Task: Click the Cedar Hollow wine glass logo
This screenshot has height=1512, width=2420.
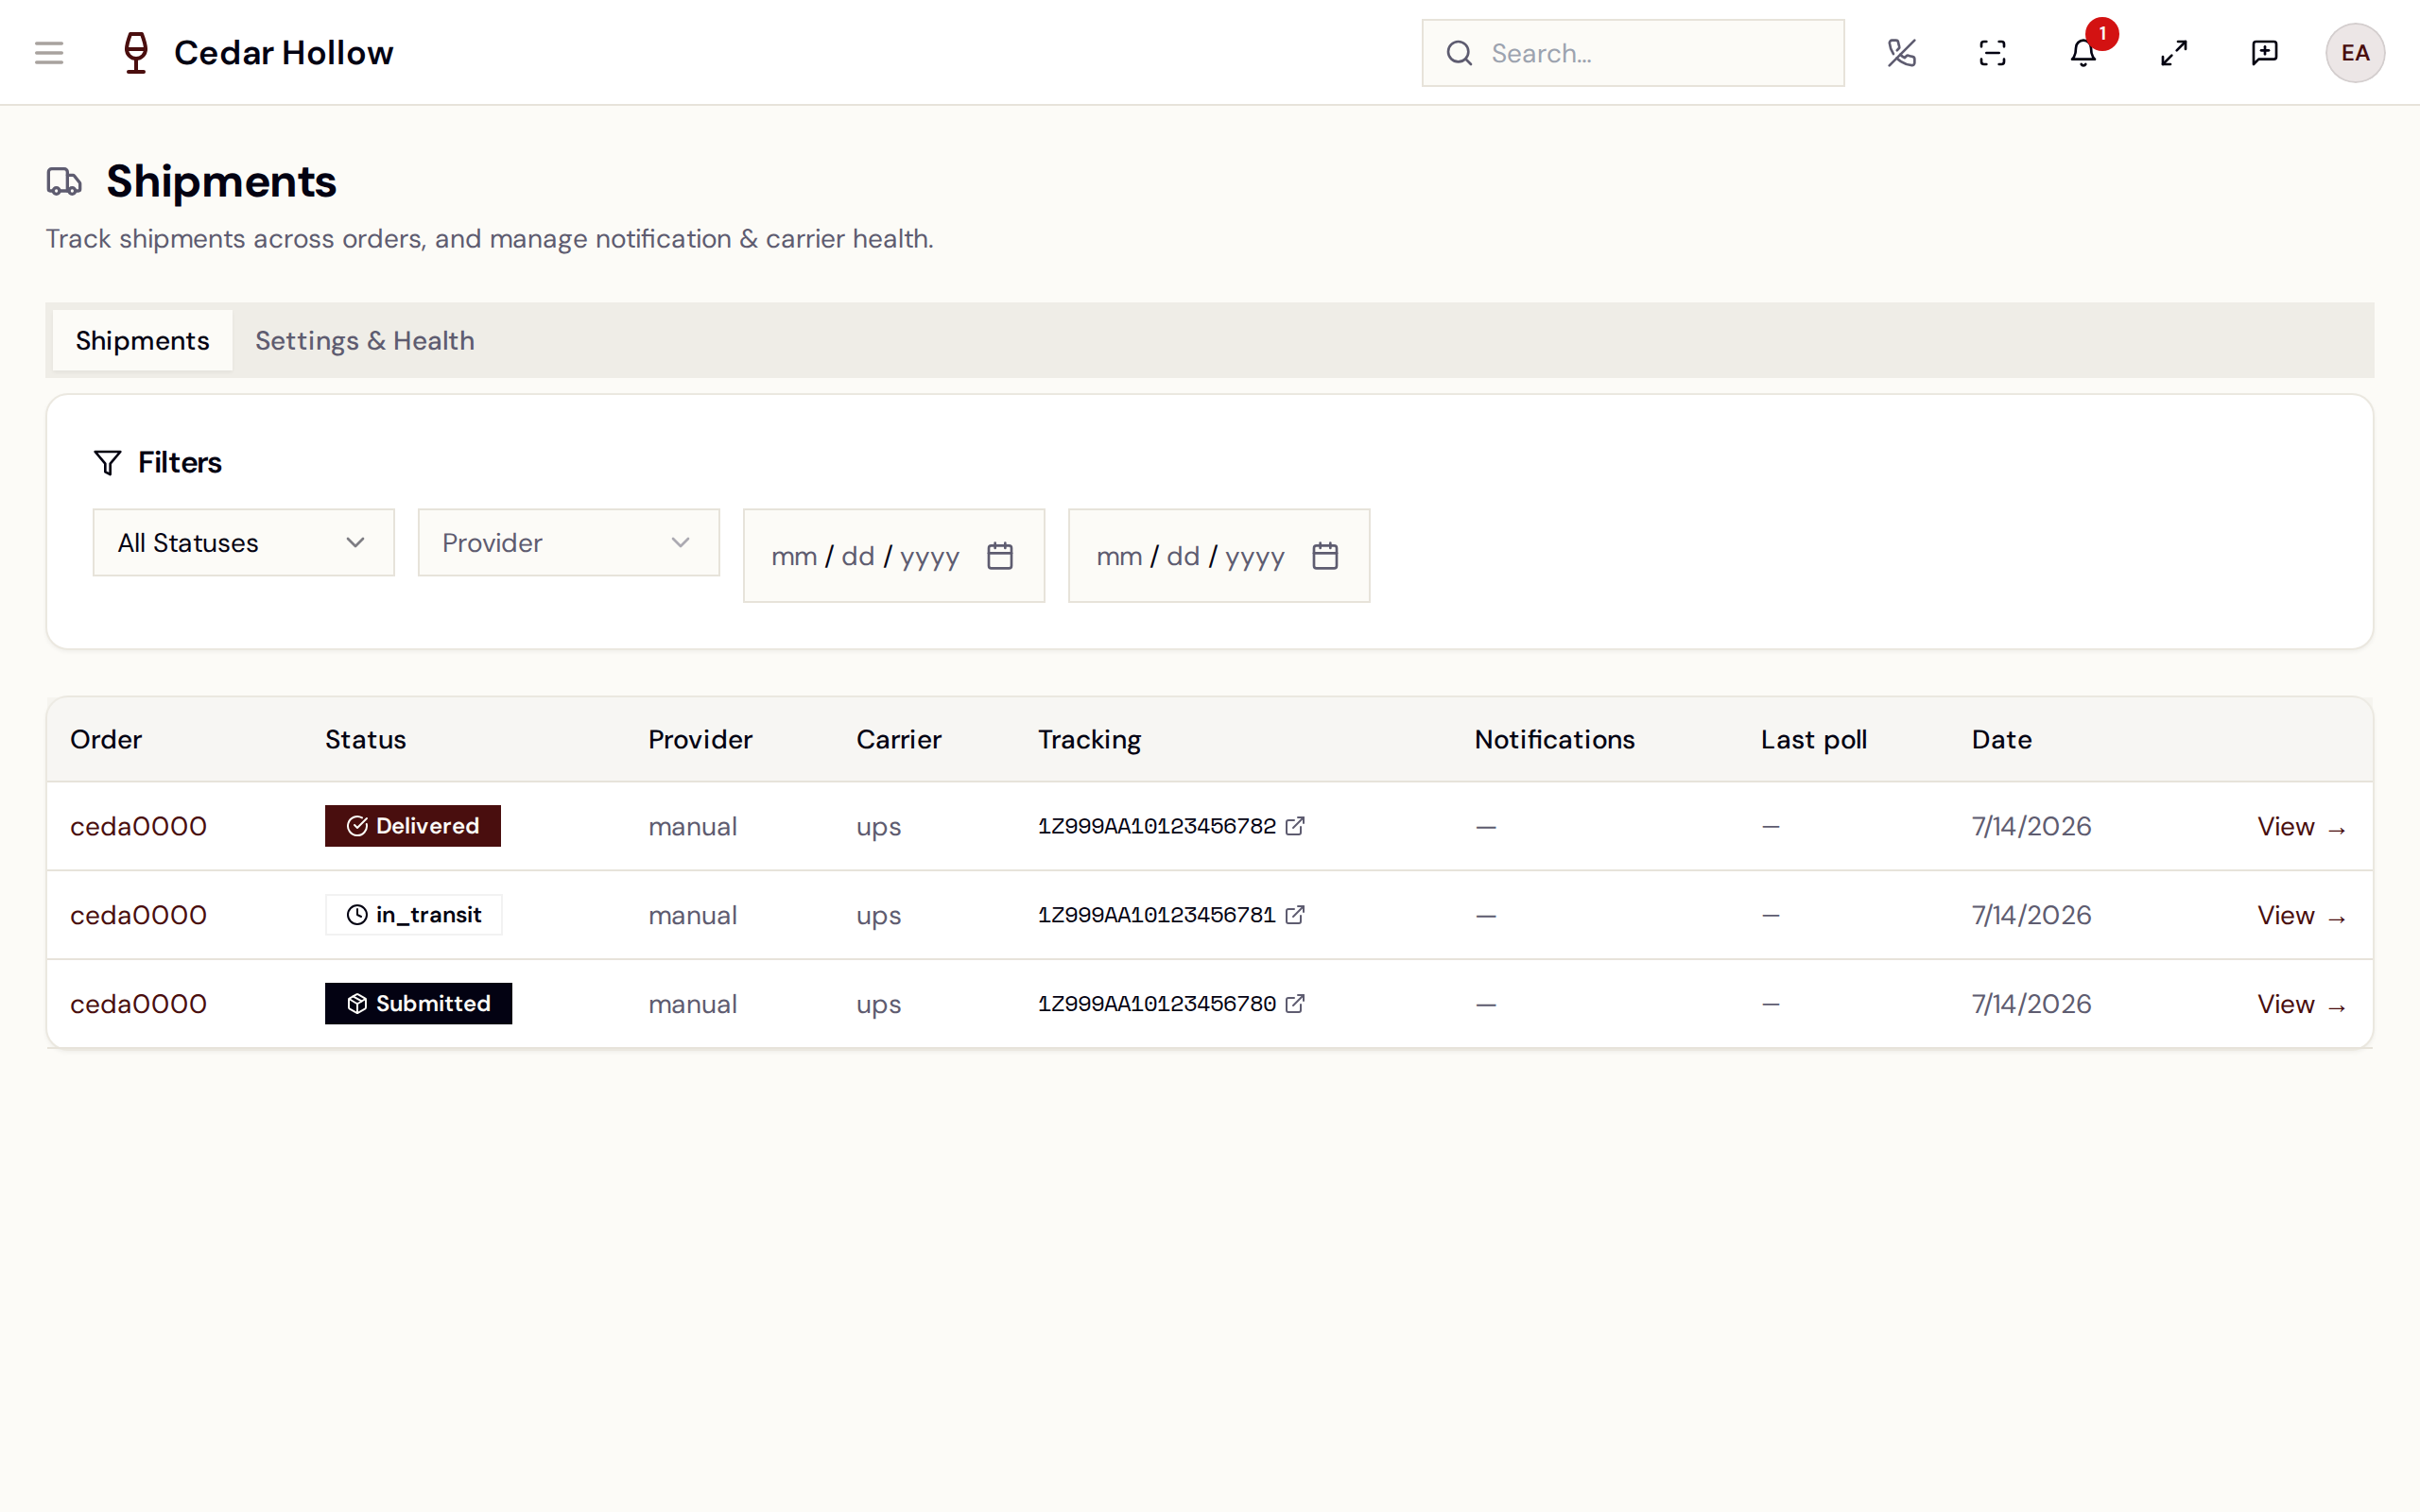Action: 136,53
